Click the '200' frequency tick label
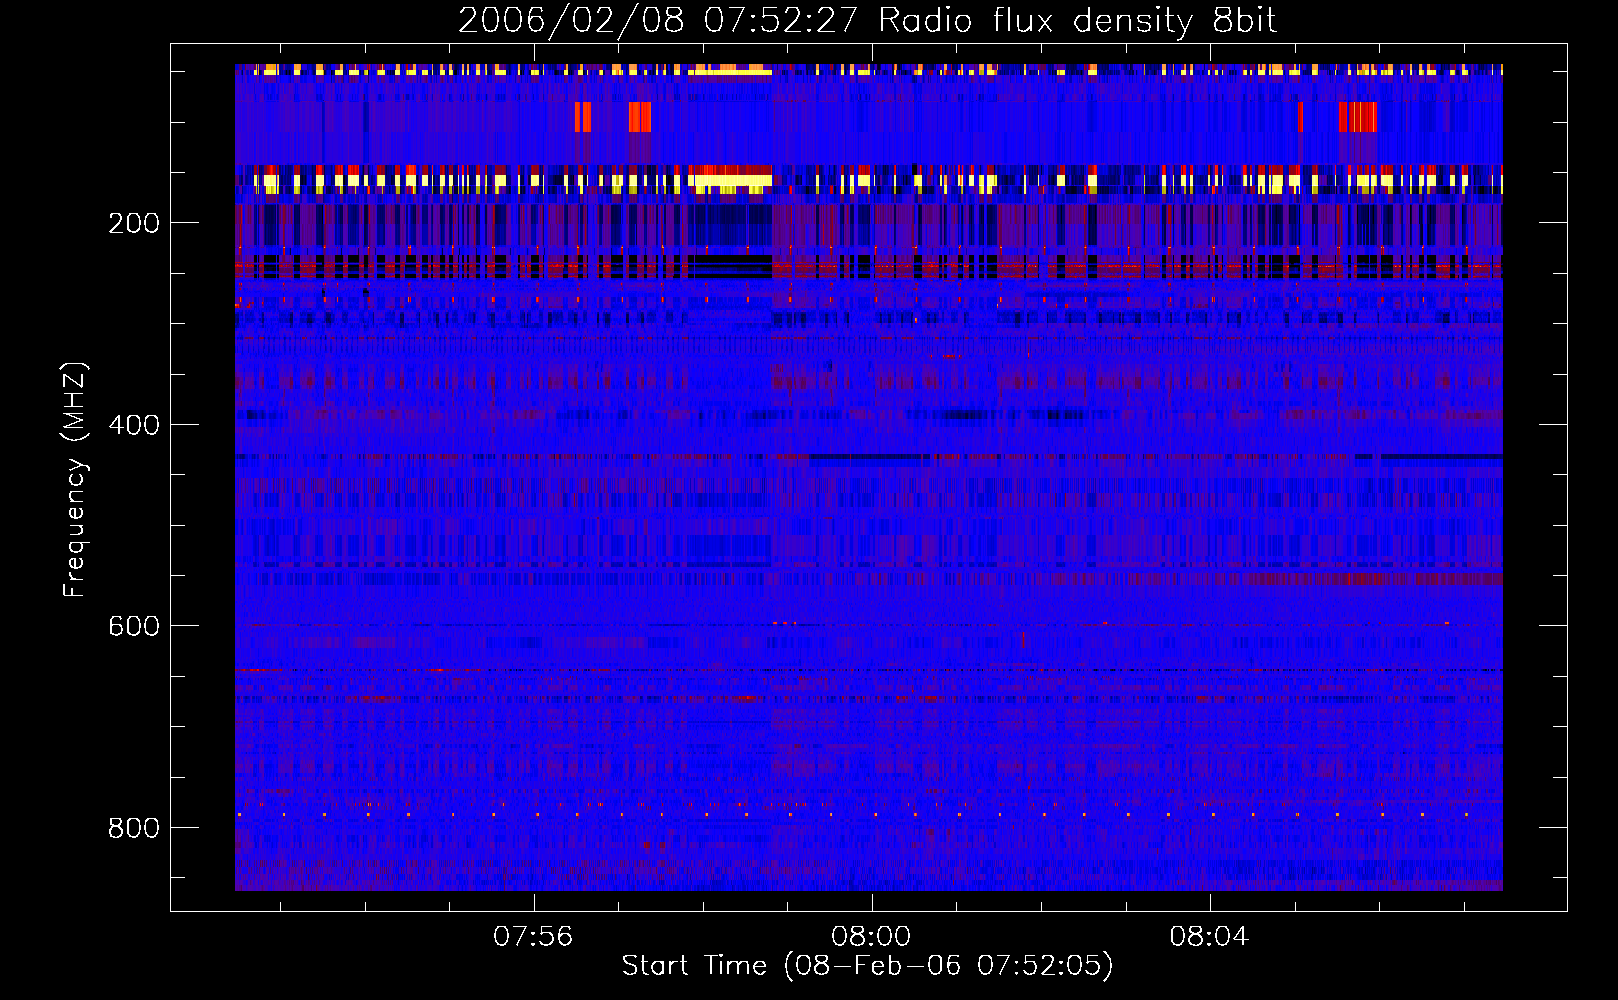Screen dimensions: 1618x1000 (134, 223)
